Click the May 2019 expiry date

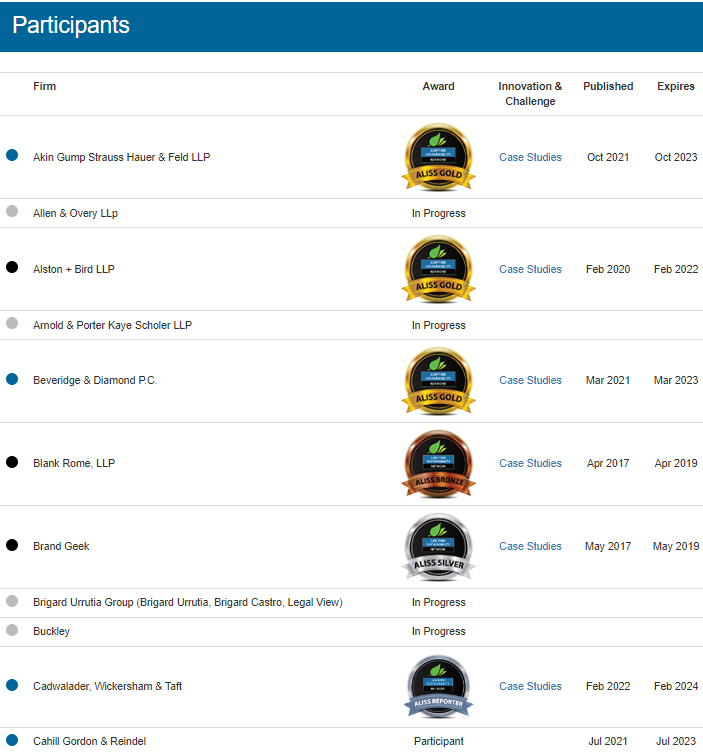tap(676, 546)
